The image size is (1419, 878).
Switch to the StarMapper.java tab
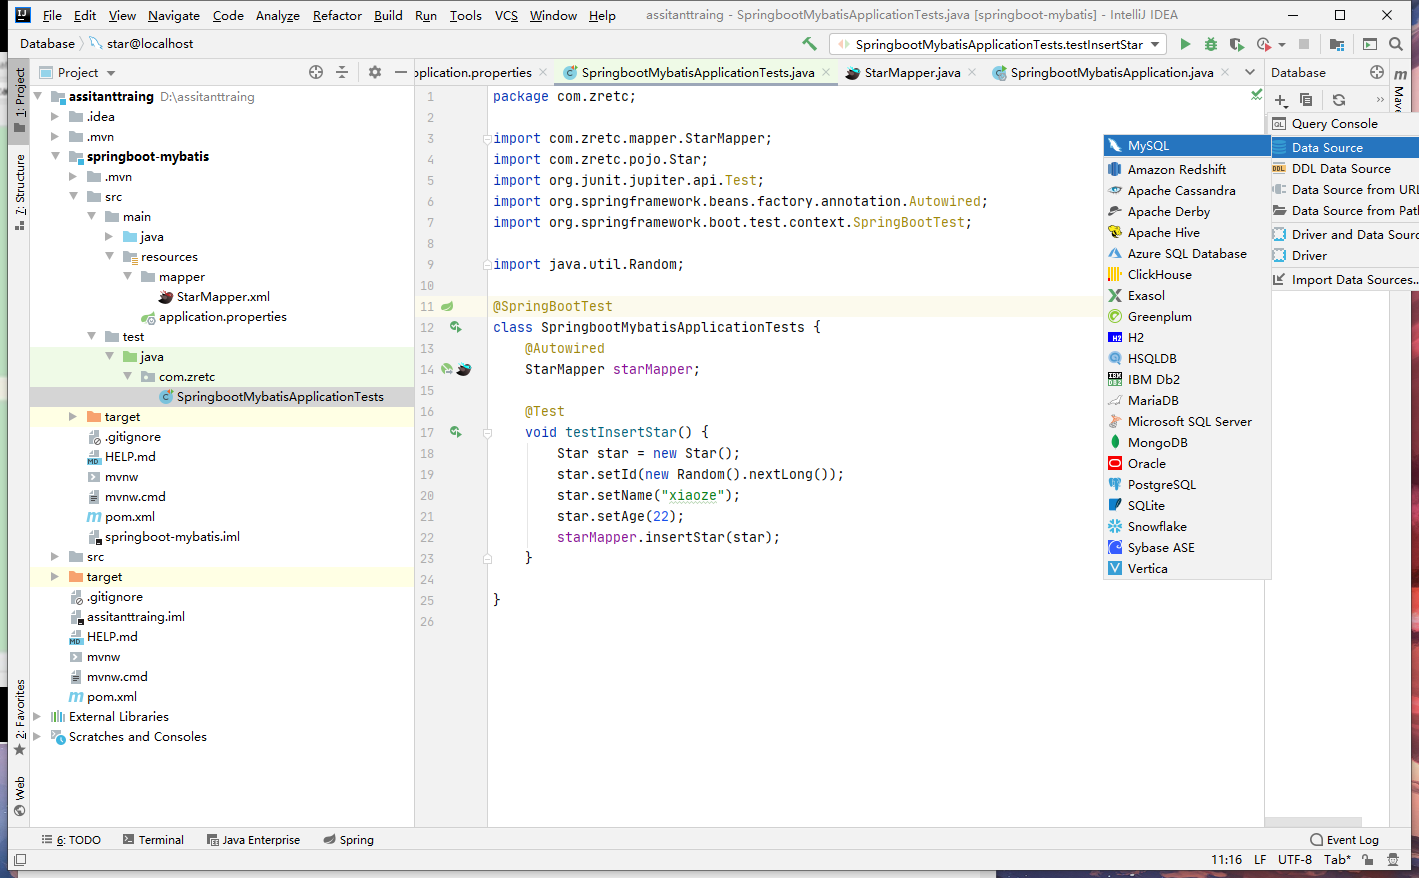pos(911,73)
